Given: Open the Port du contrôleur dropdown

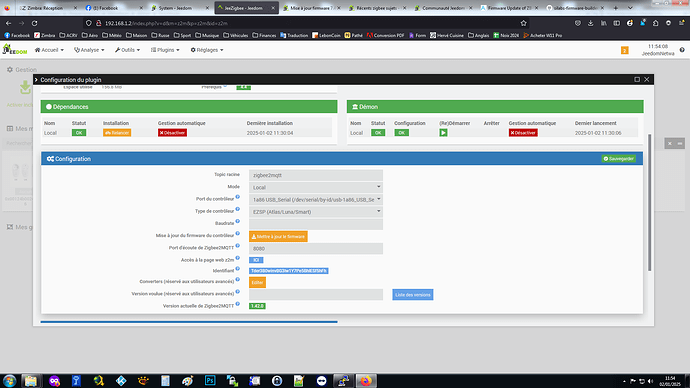Looking at the screenshot, I should pos(316,200).
